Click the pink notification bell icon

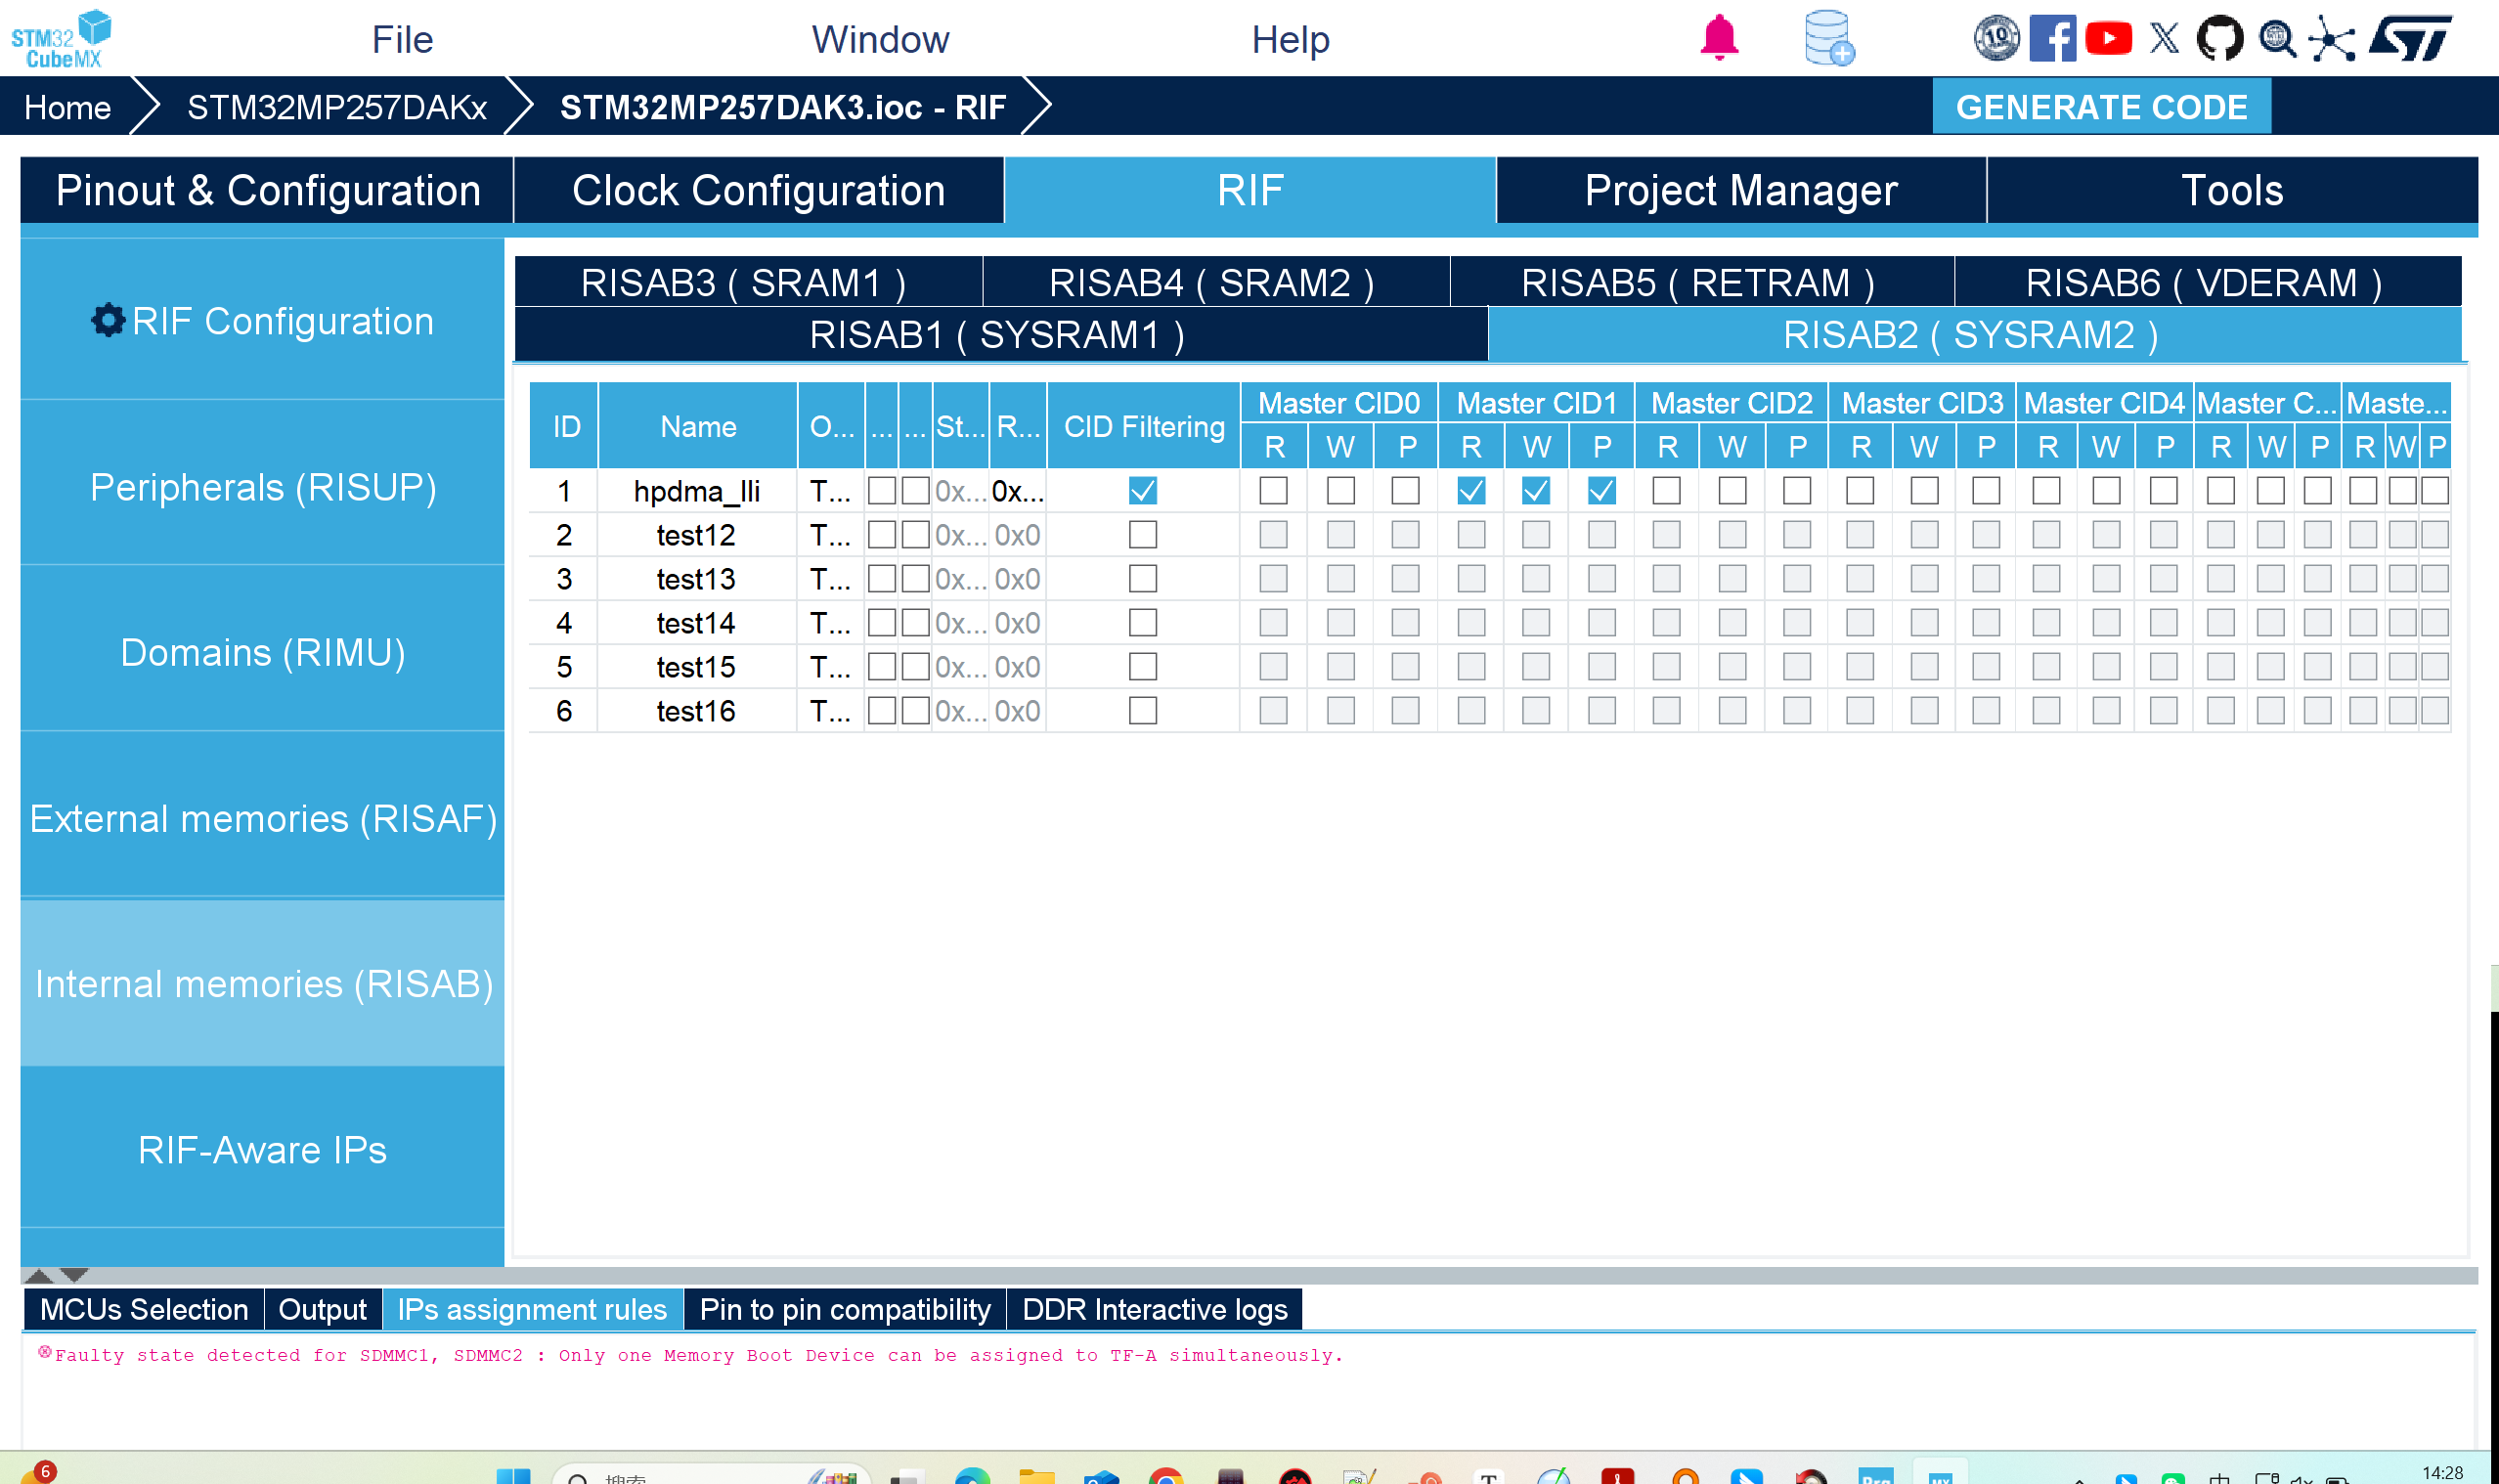[1718, 38]
